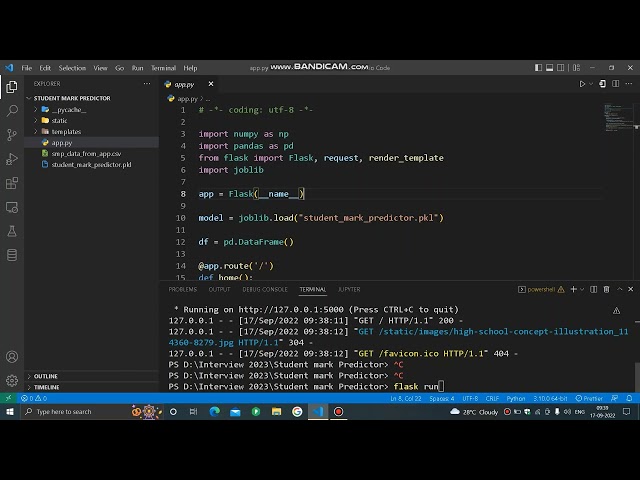Add a new terminal with plus icon
640x480 pixels.
(x=573, y=289)
